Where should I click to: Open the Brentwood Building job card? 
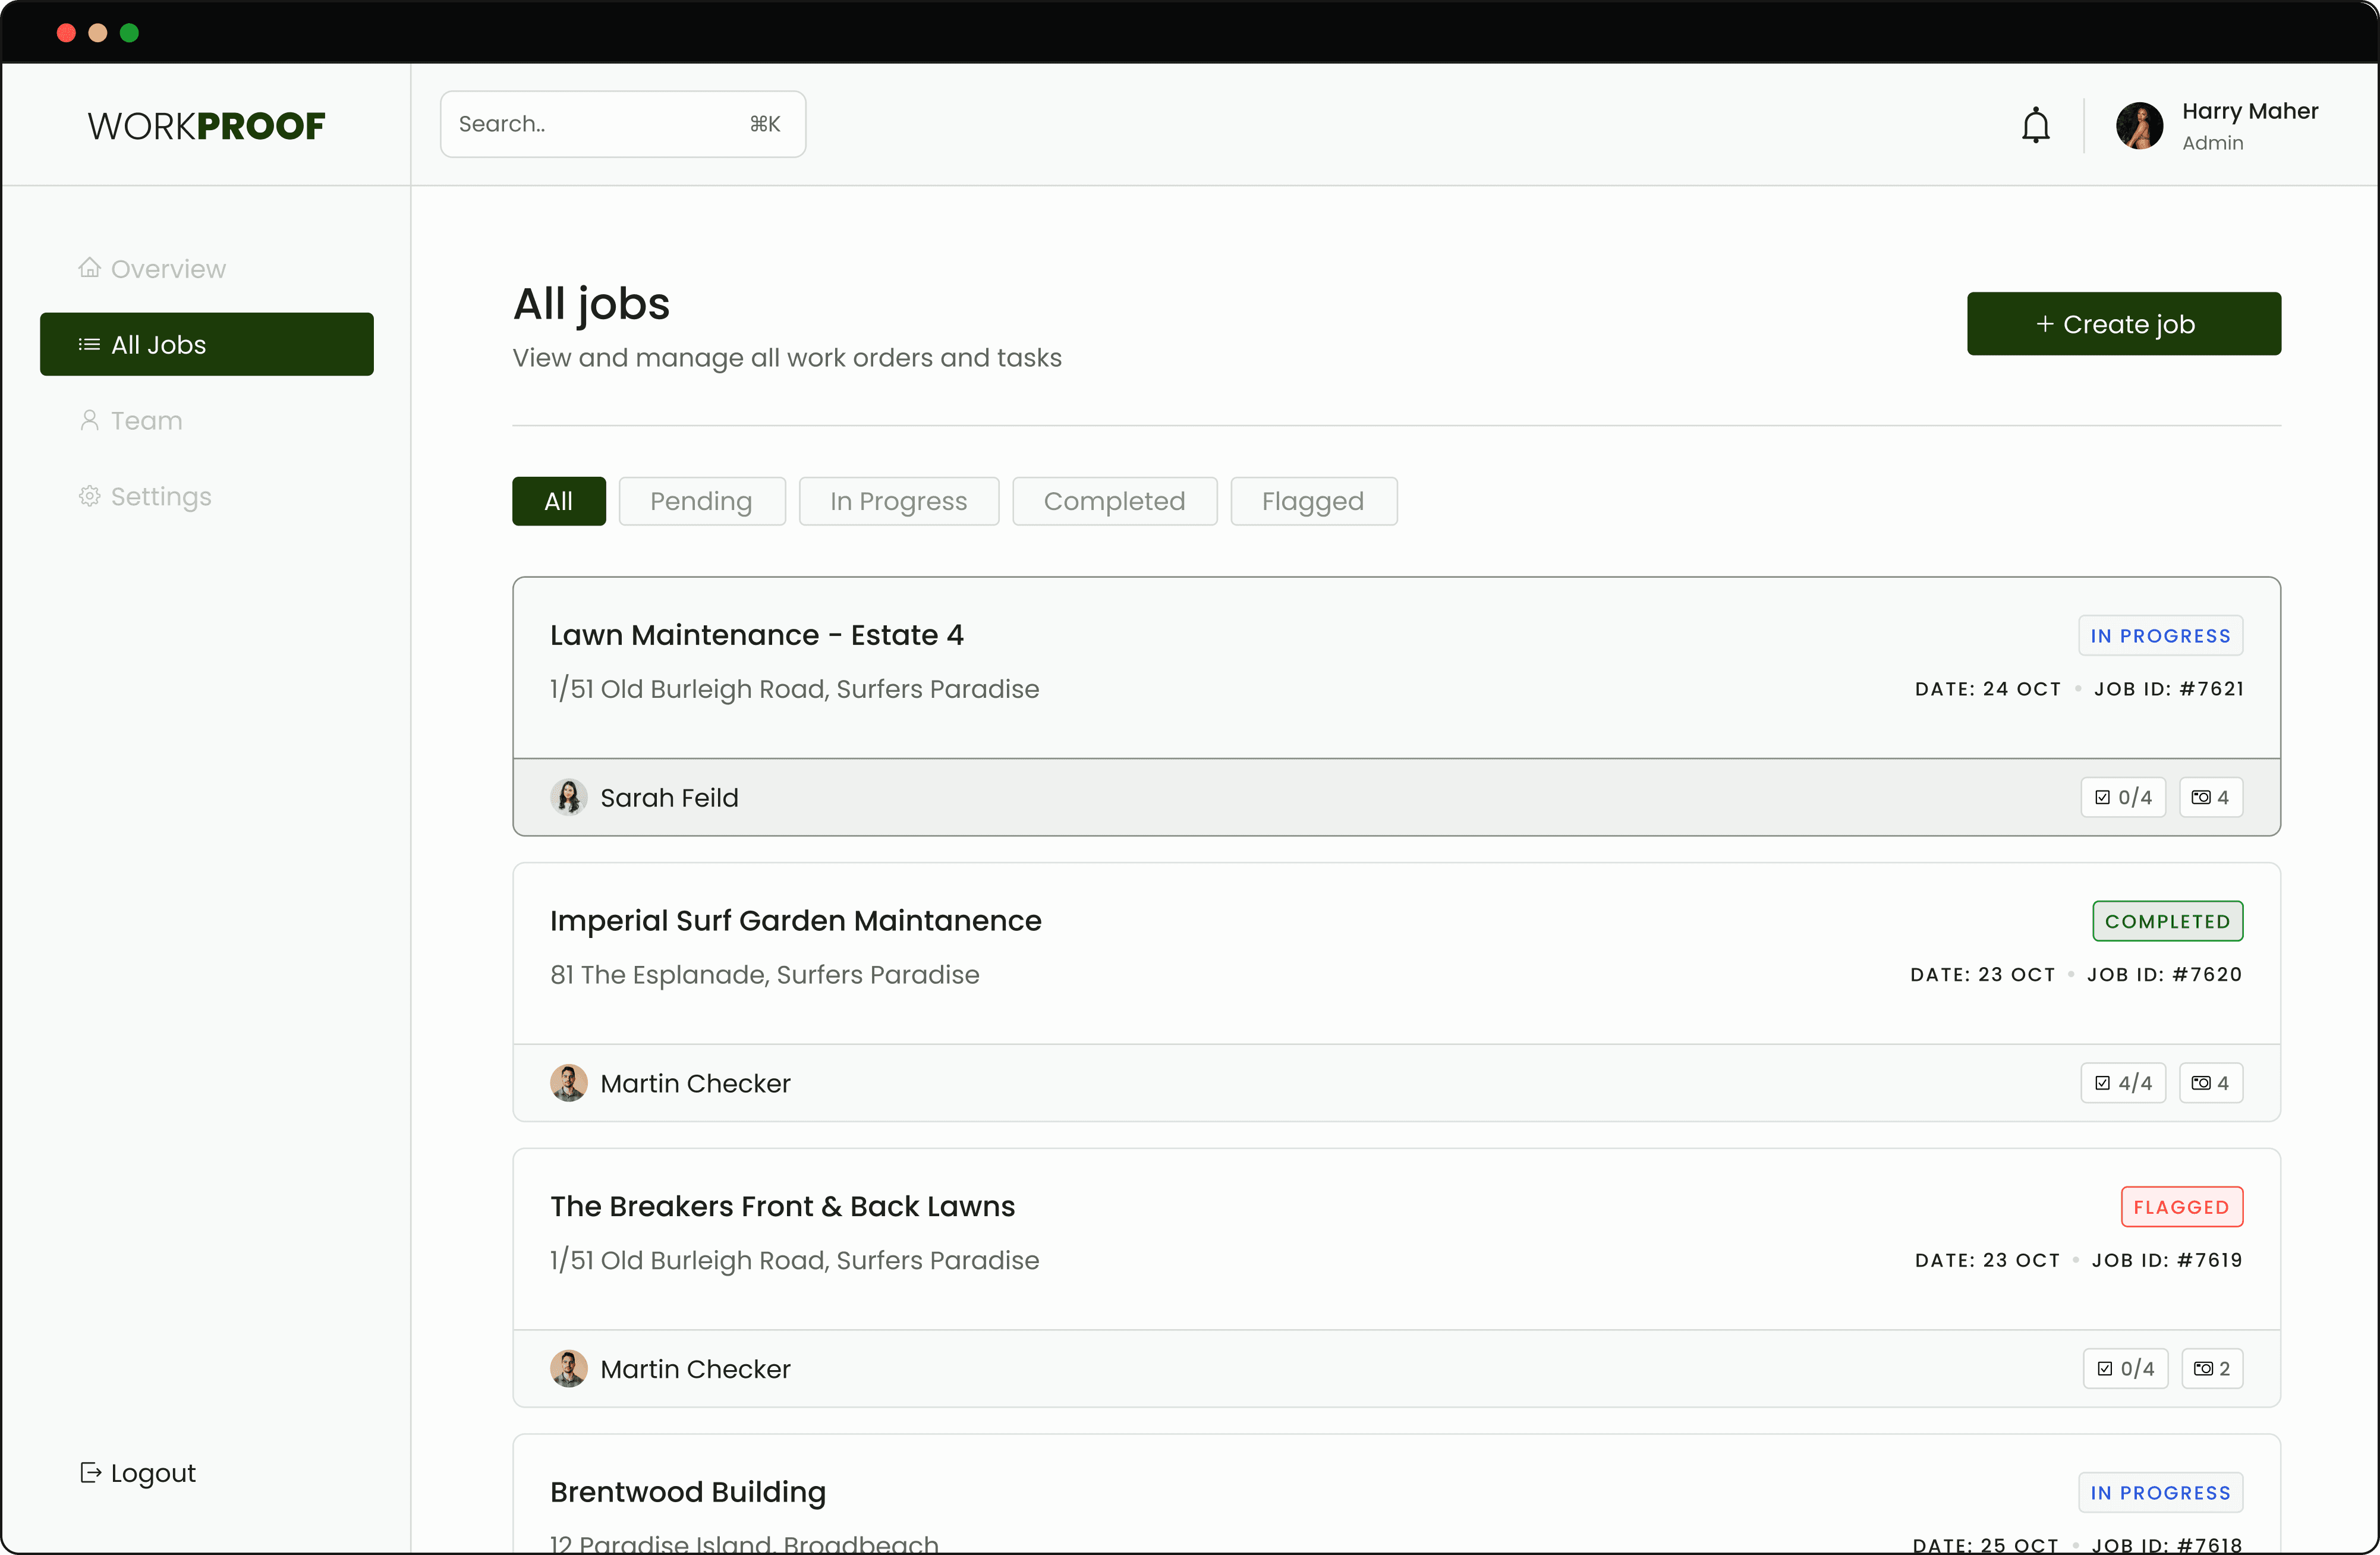(688, 1491)
